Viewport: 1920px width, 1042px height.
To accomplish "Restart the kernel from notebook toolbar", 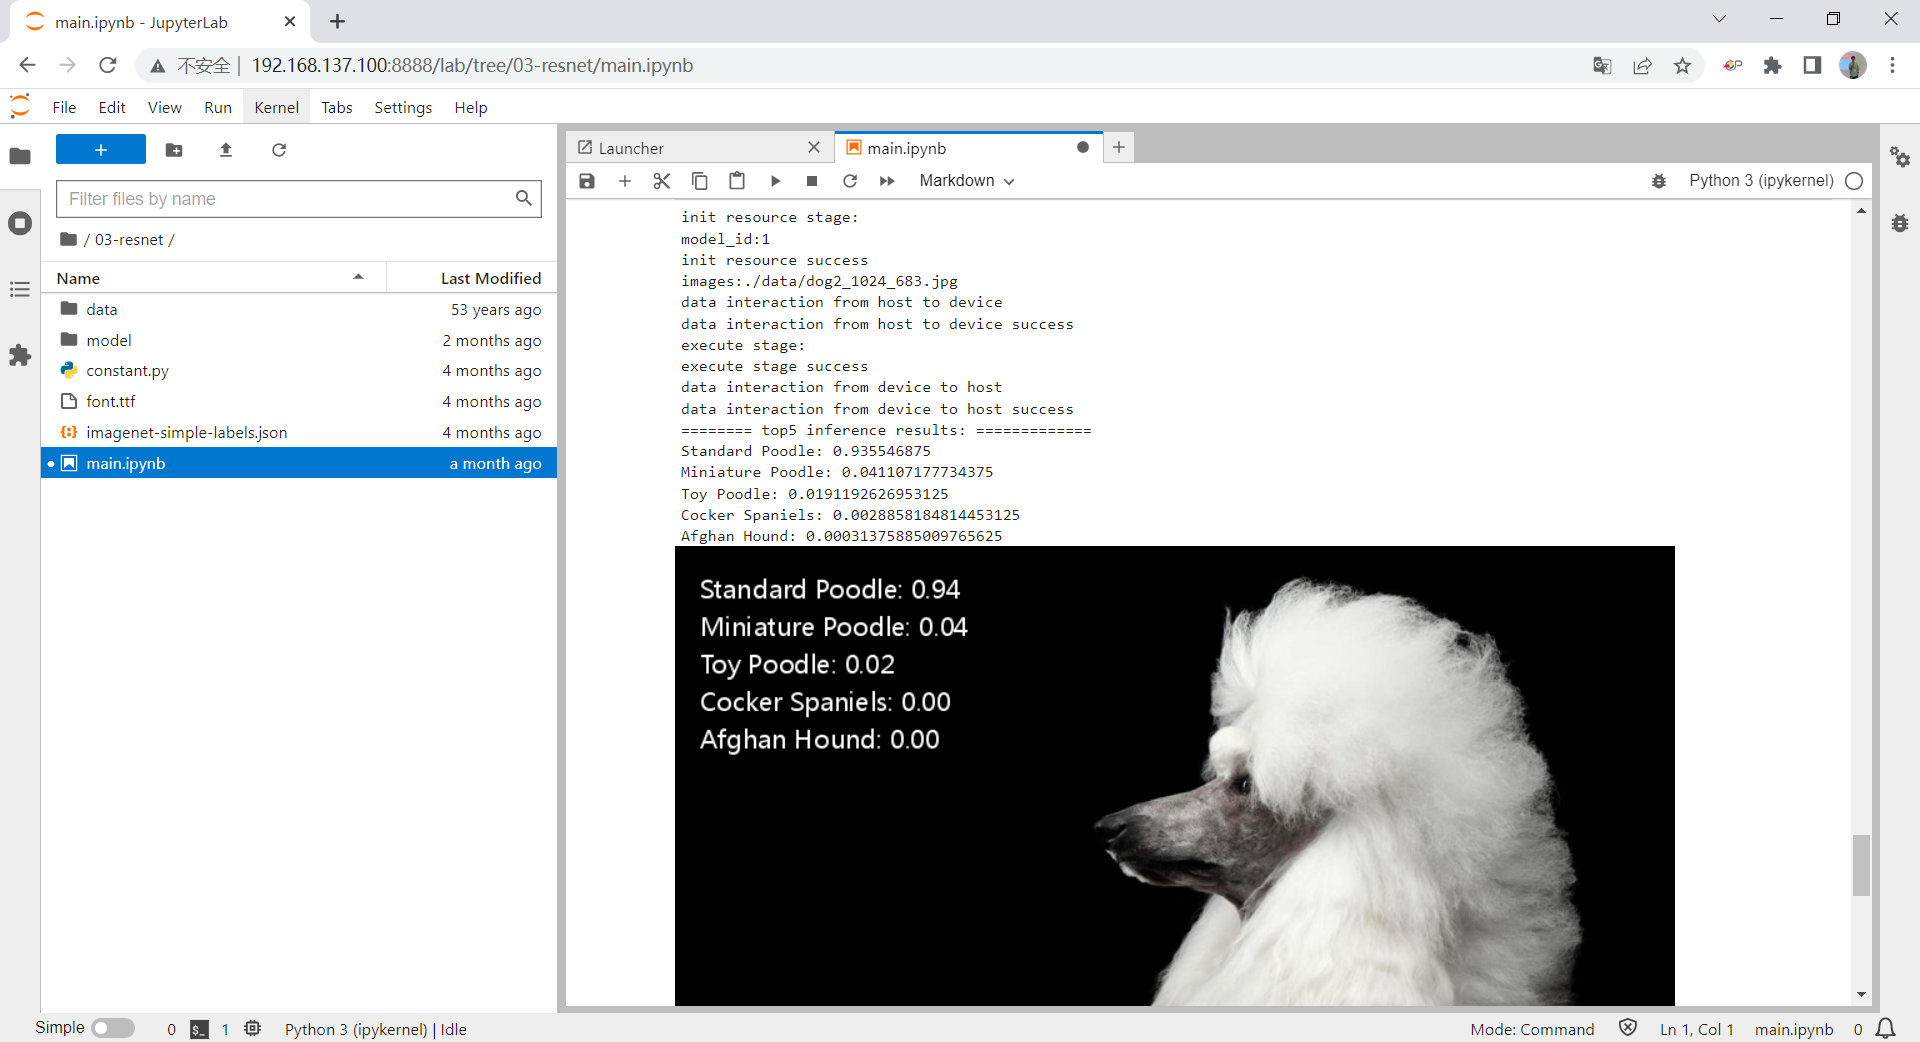I will click(850, 181).
